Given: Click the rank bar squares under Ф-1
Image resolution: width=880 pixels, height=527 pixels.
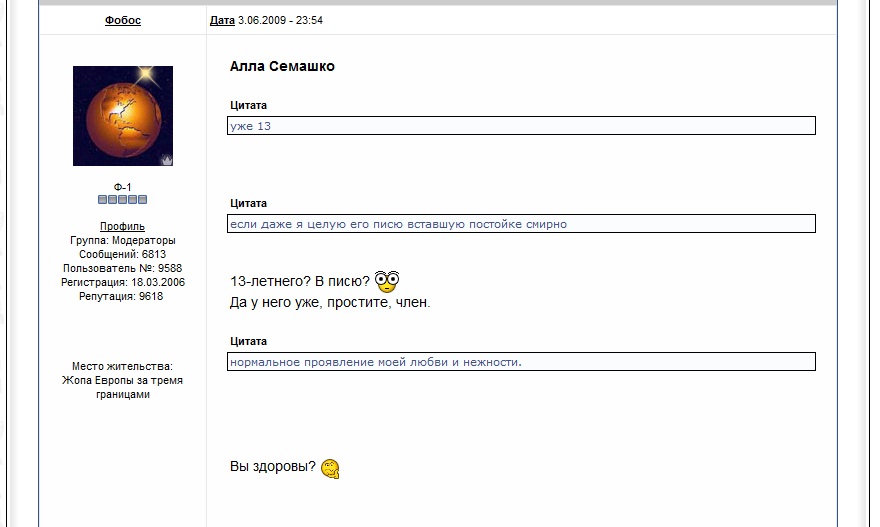Looking at the screenshot, I should pyautogui.click(x=122, y=199).
